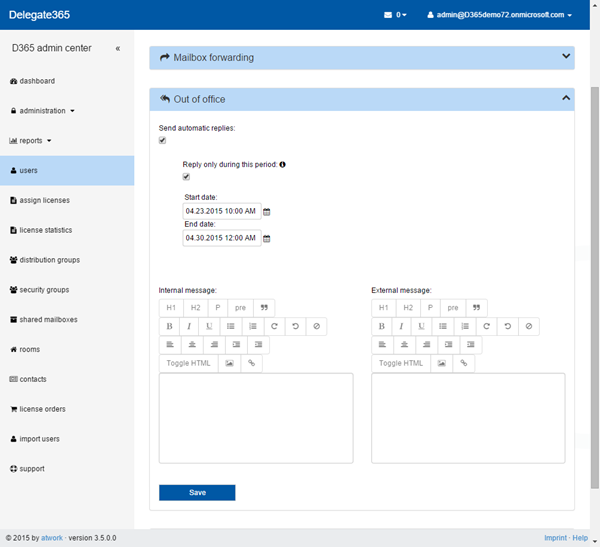Image resolution: width=600 pixels, height=547 pixels.
Task: Open distribution groups in sidebar
Action: [49, 260]
